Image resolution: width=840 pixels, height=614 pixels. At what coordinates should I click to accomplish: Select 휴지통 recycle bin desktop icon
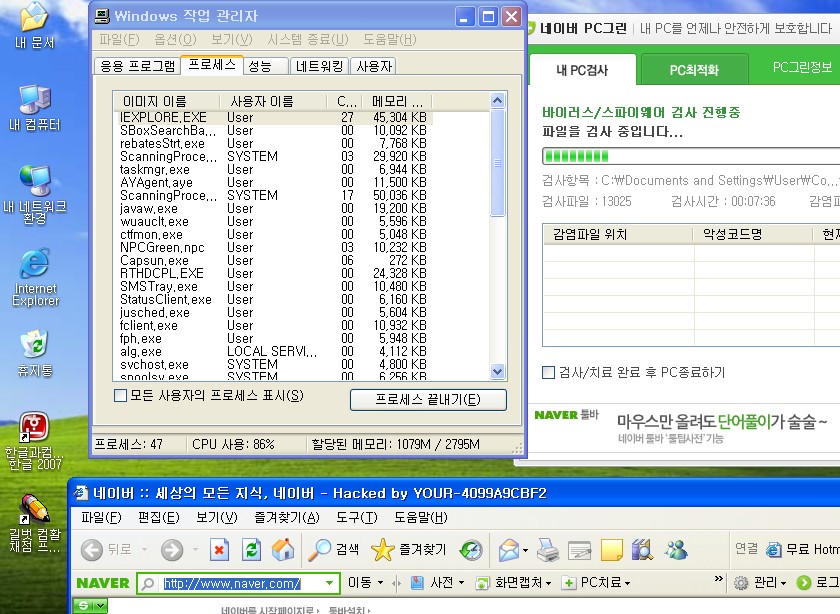35,353
